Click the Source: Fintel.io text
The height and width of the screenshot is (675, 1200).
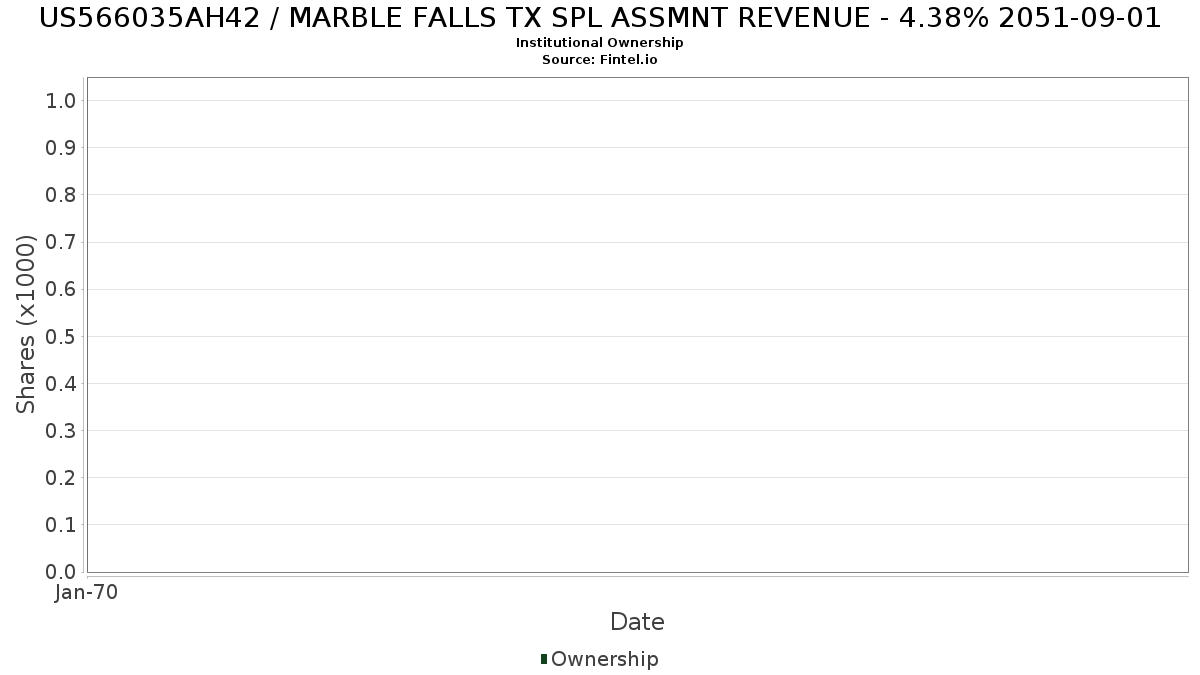(x=600, y=60)
